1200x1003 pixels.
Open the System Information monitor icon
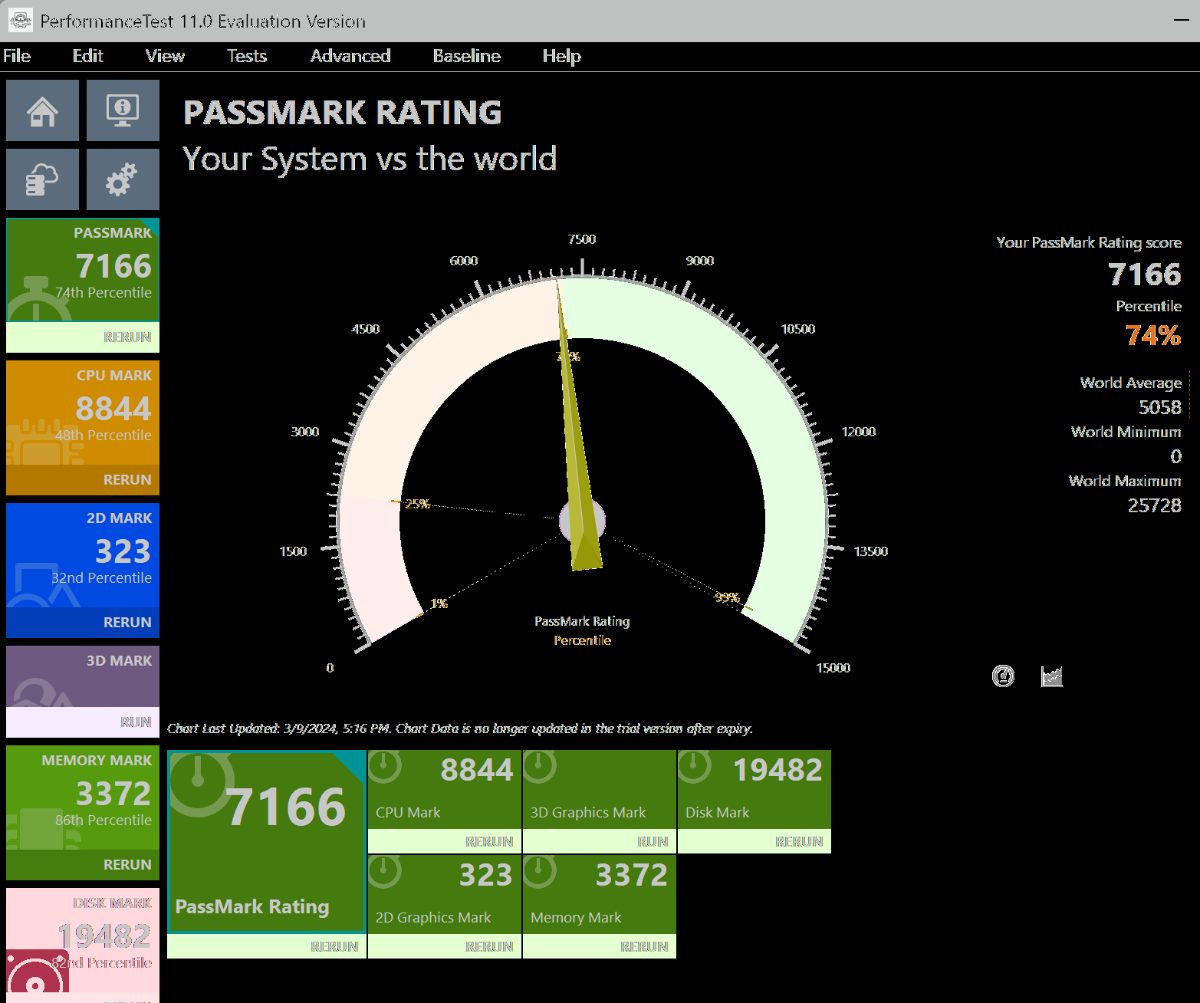(x=123, y=111)
